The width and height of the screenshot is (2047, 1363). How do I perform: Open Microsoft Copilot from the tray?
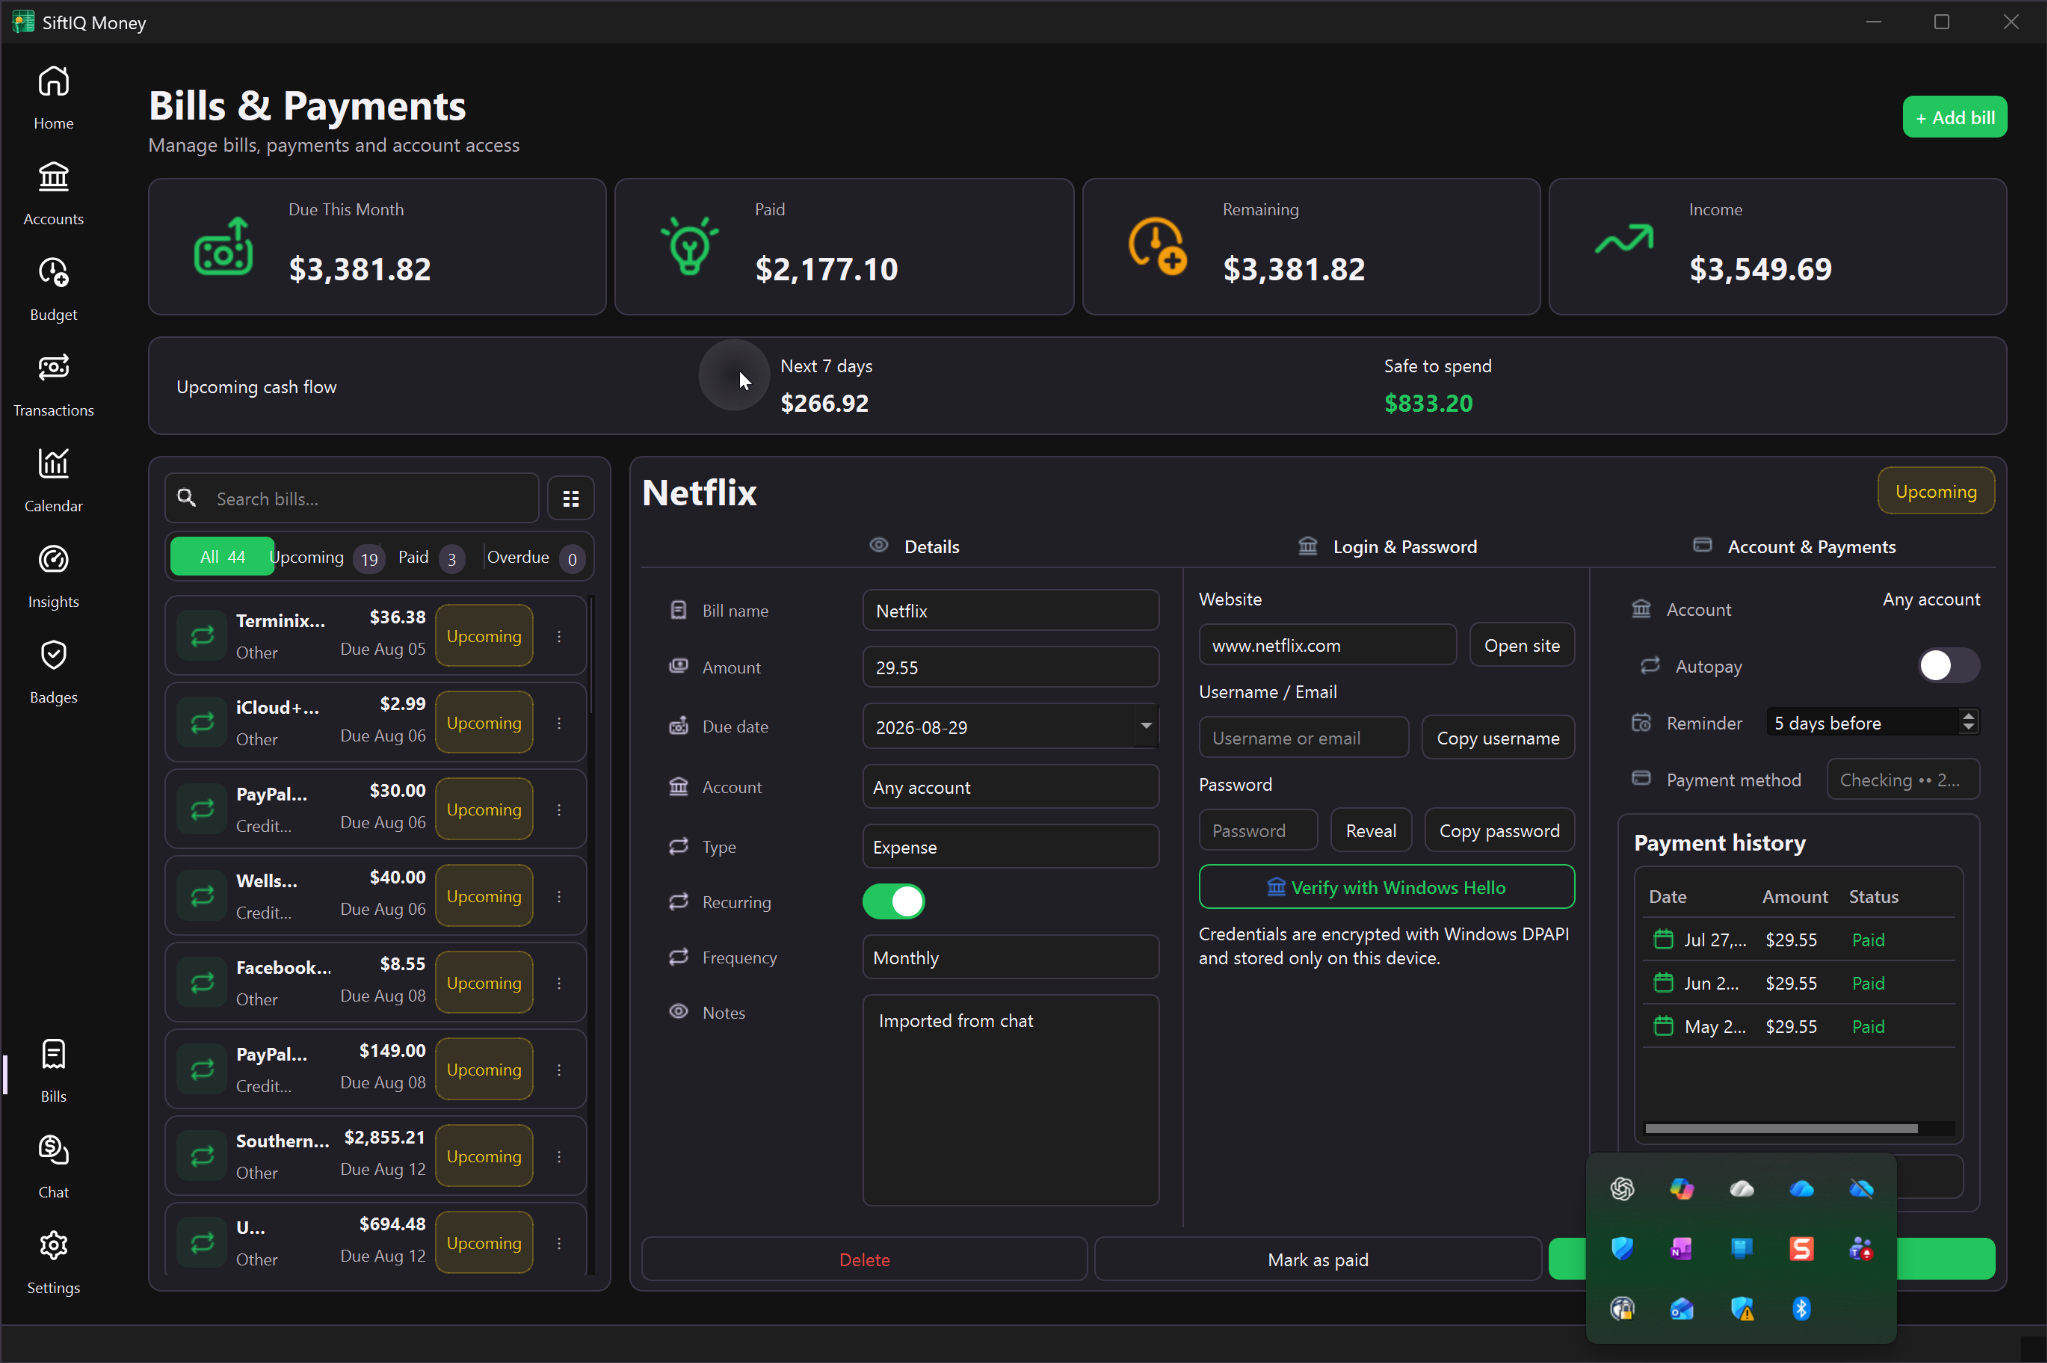pos(1682,1188)
